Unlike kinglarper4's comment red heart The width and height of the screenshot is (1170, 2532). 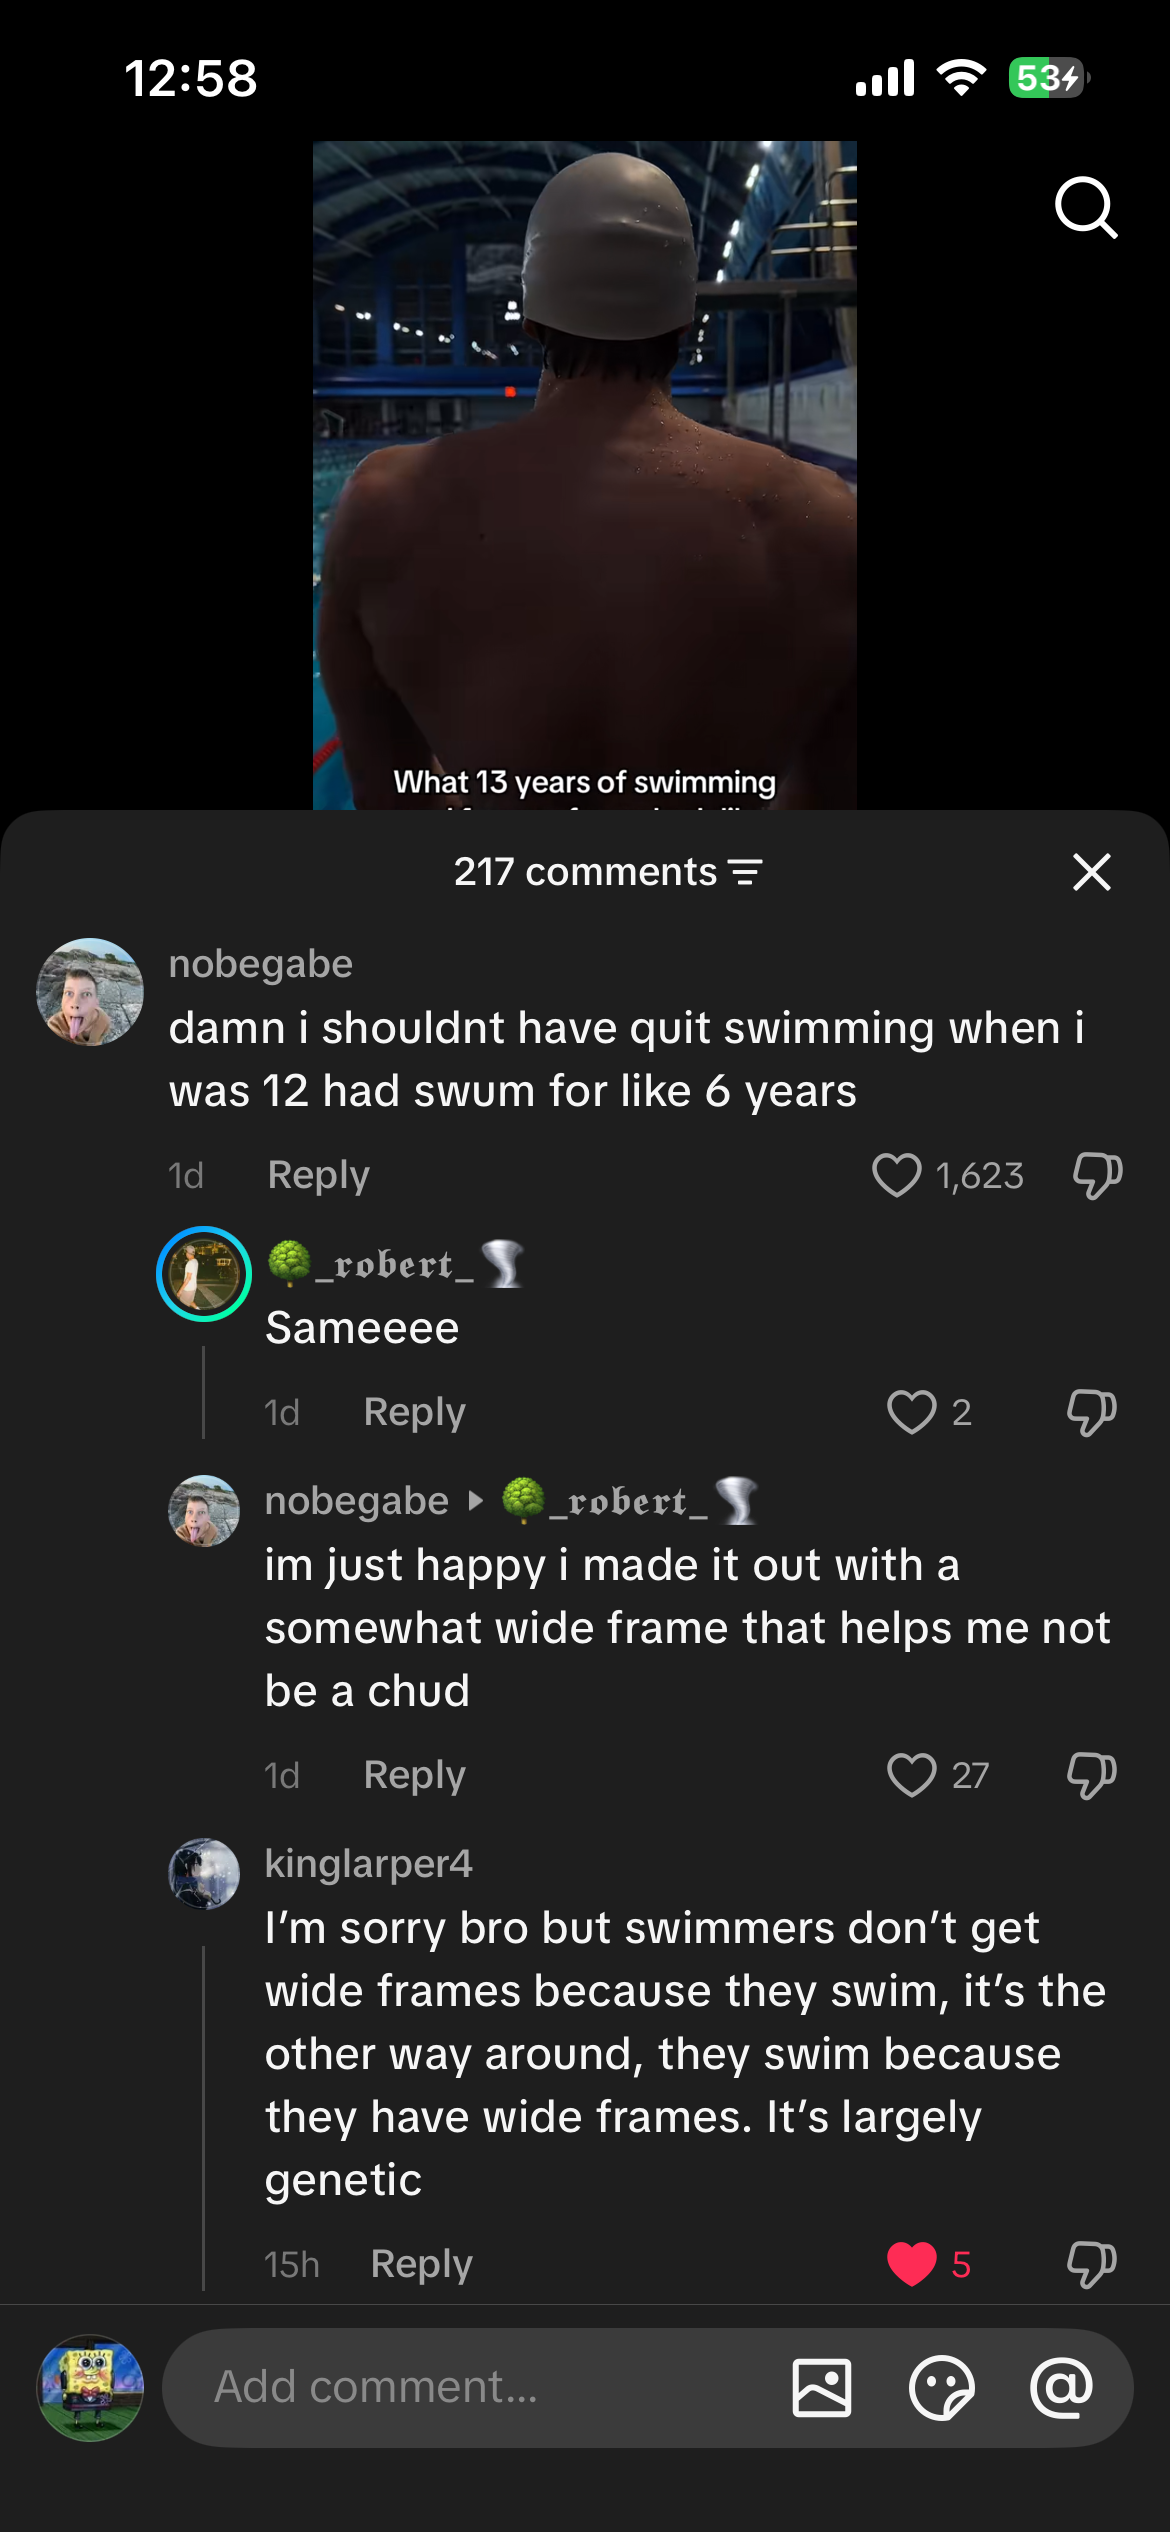point(911,2264)
